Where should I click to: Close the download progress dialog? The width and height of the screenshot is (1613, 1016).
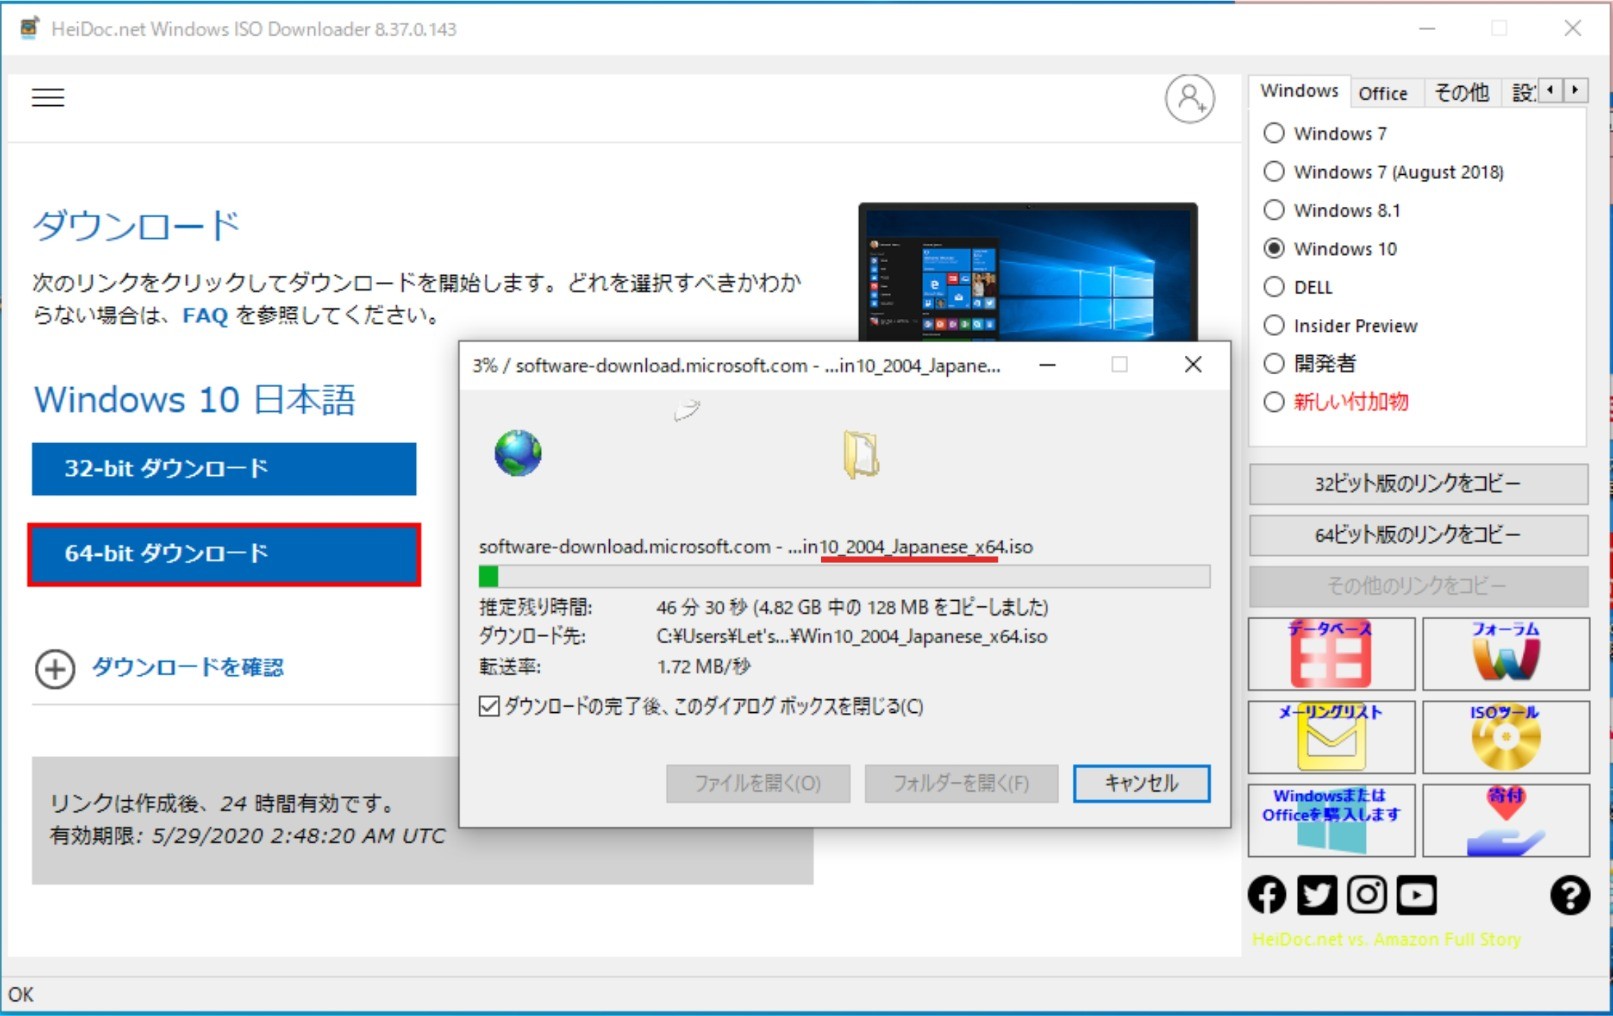1193,365
